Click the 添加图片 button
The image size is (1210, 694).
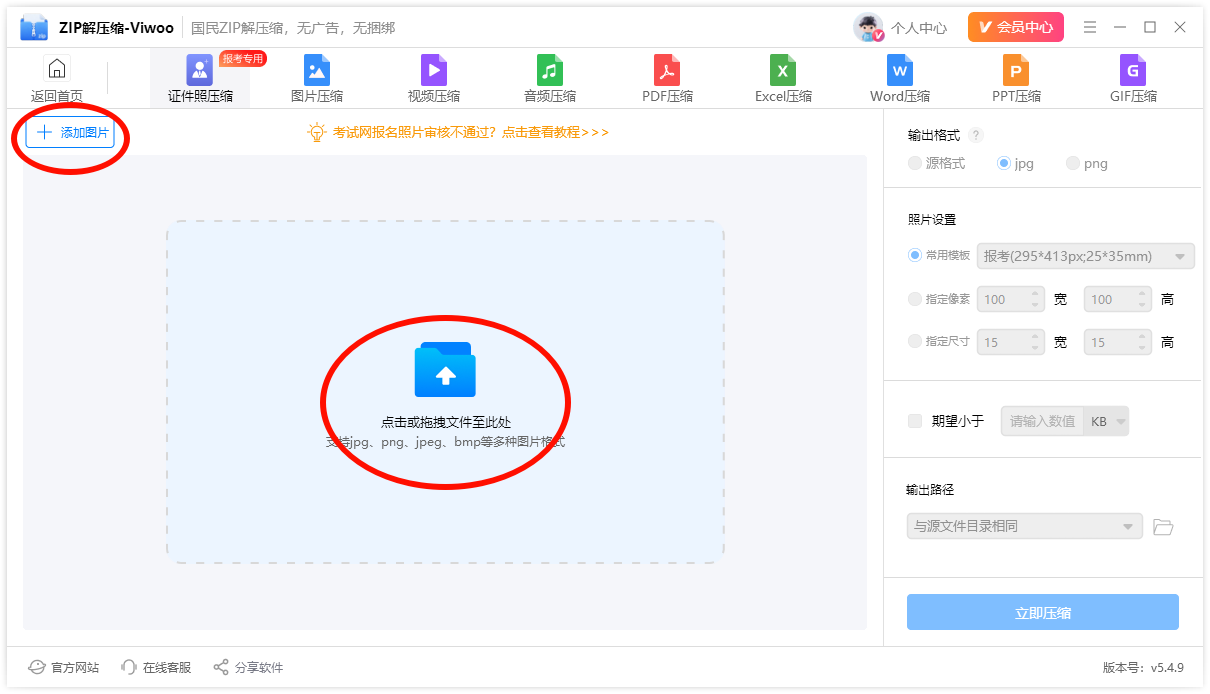[x=72, y=132]
